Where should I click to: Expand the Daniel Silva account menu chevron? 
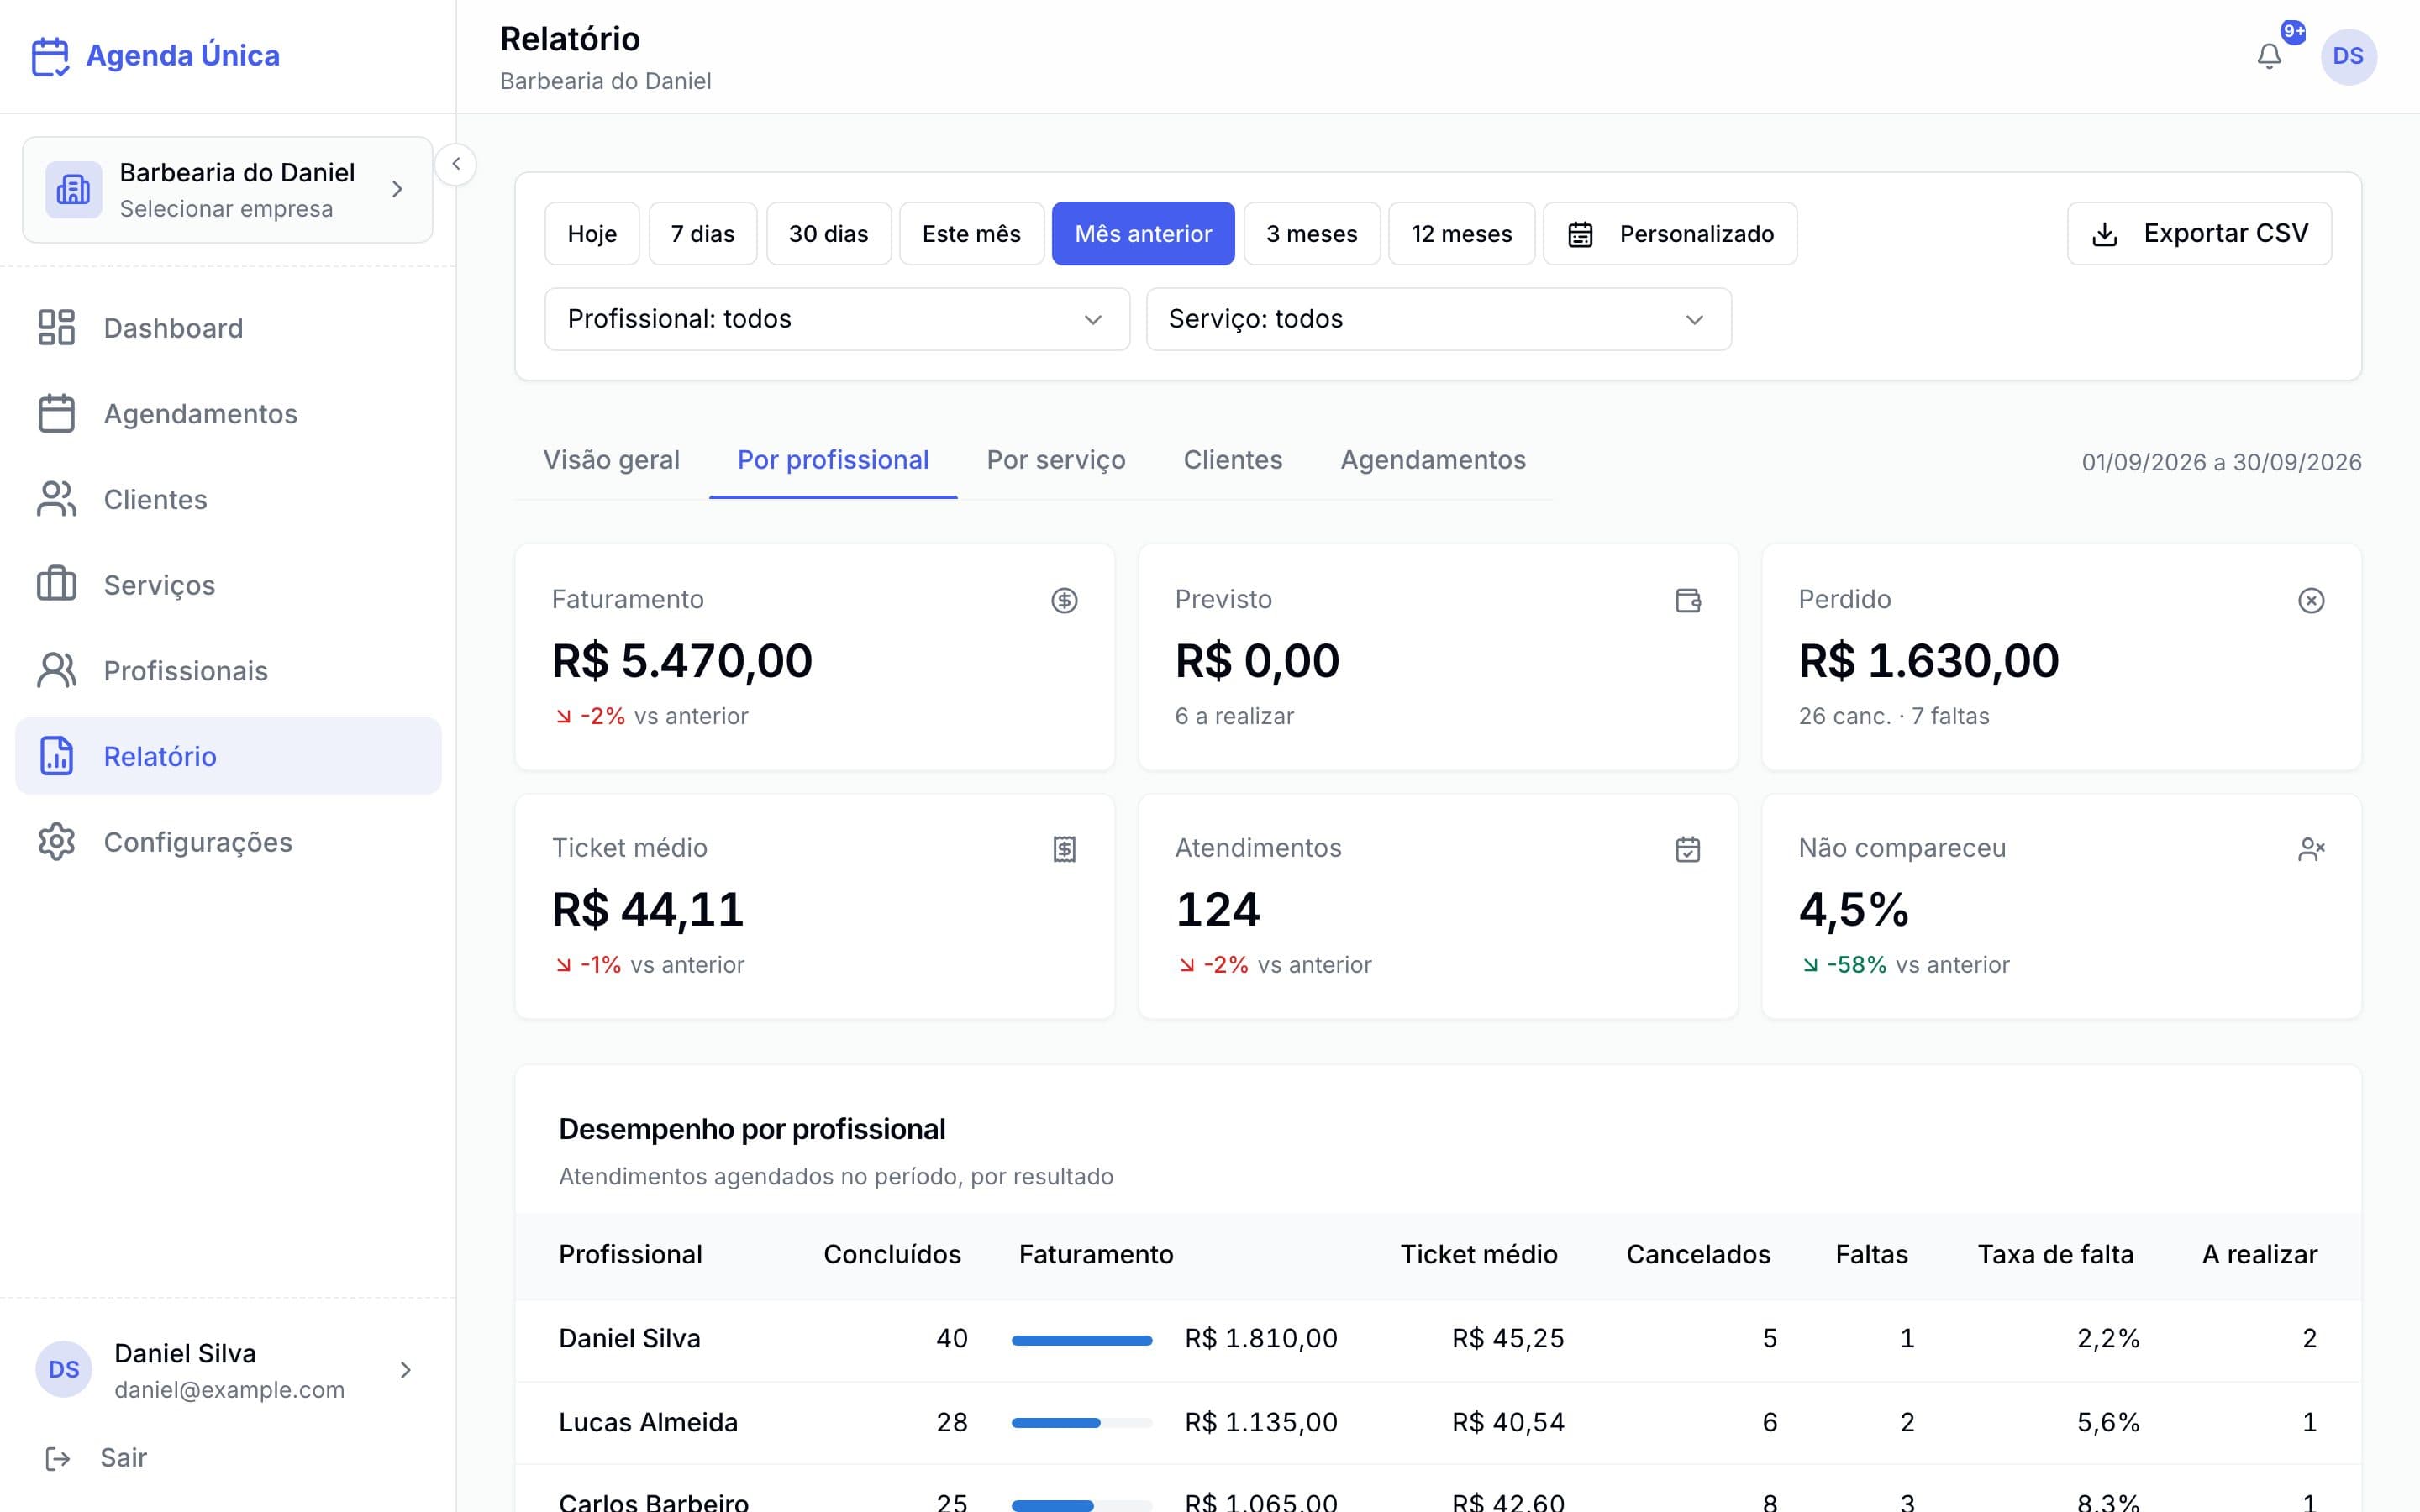click(405, 1370)
